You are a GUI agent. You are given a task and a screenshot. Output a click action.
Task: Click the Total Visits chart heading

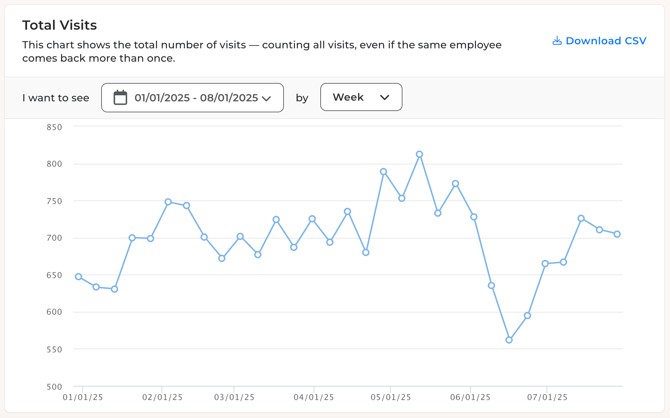(59, 25)
